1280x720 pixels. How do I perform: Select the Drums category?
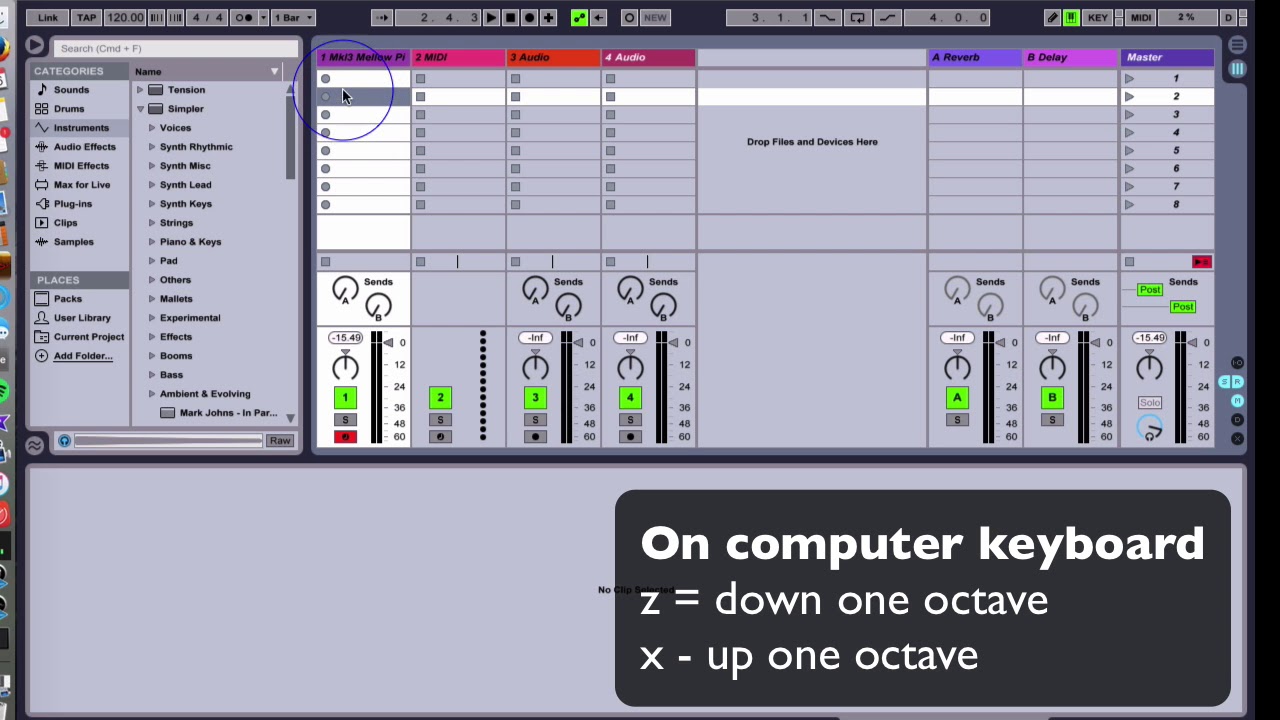(x=80, y=109)
